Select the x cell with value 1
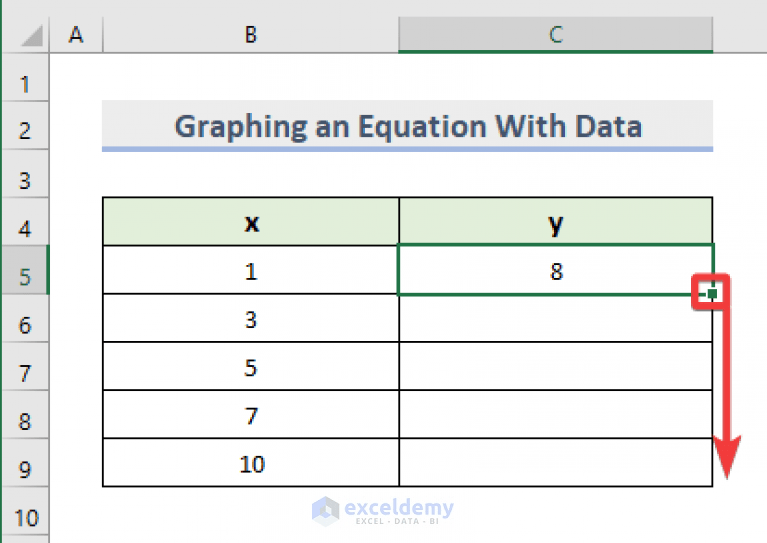 251,270
